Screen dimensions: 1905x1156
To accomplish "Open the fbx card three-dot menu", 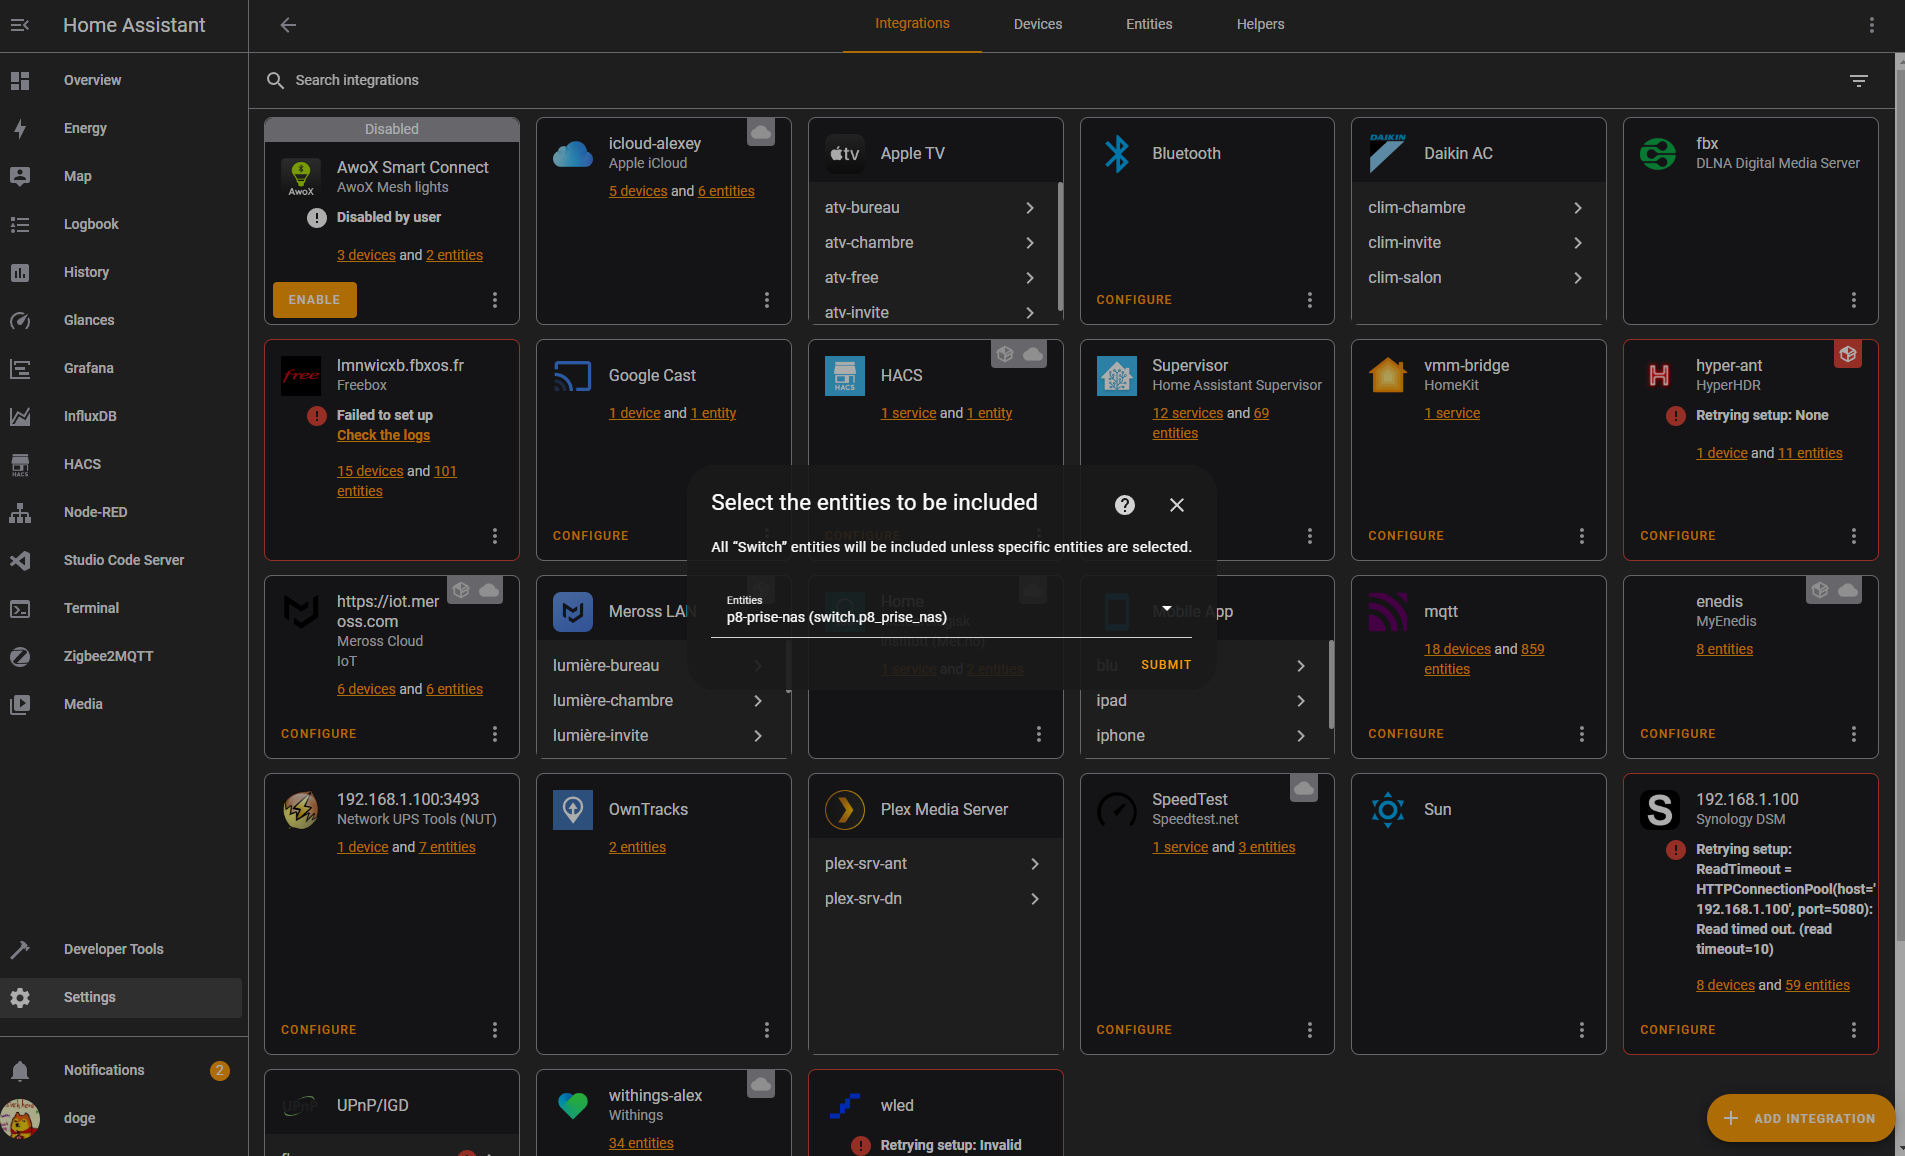I will tap(1854, 300).
